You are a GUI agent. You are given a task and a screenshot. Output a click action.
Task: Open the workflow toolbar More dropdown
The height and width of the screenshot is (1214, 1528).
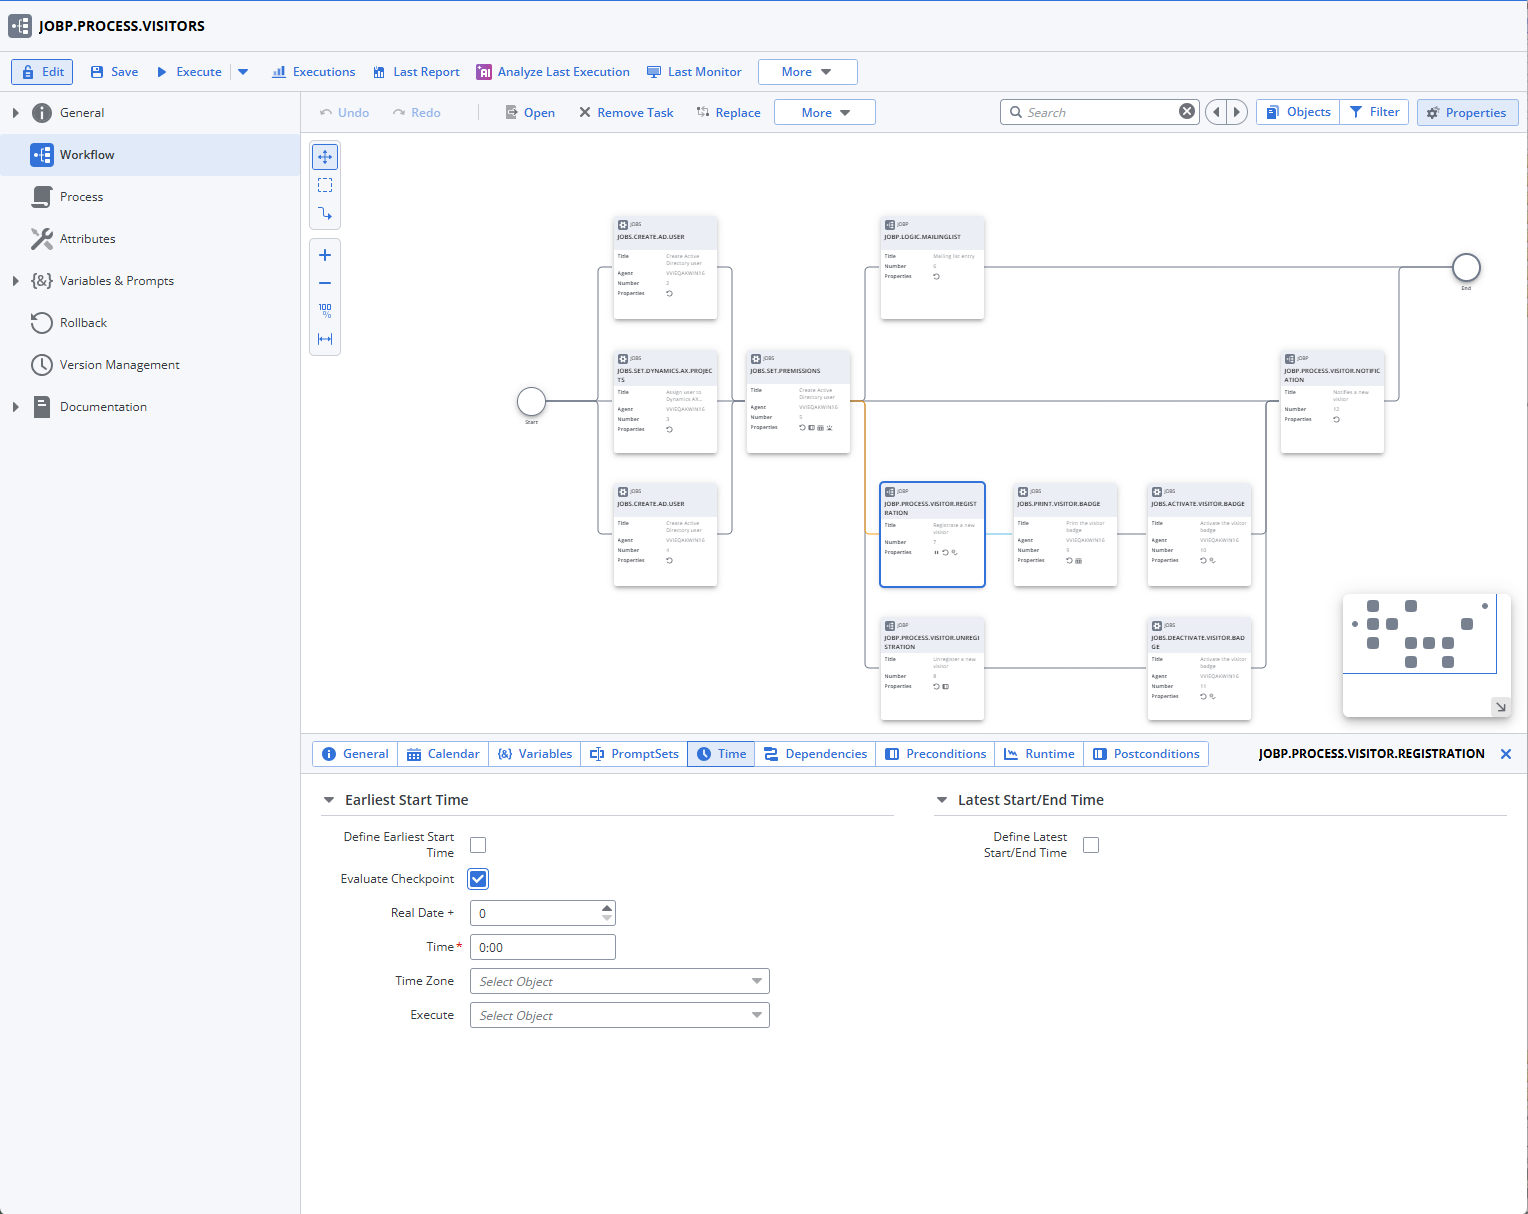825,112
